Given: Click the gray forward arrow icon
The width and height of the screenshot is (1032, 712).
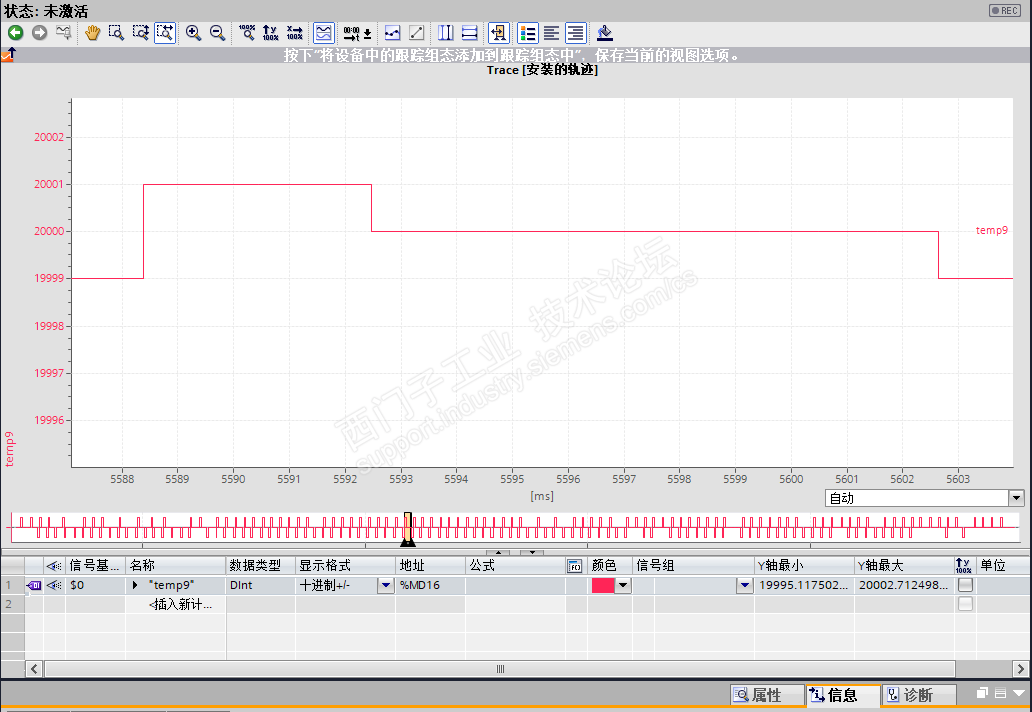Looking at the screenshot, I should [39, 32].
